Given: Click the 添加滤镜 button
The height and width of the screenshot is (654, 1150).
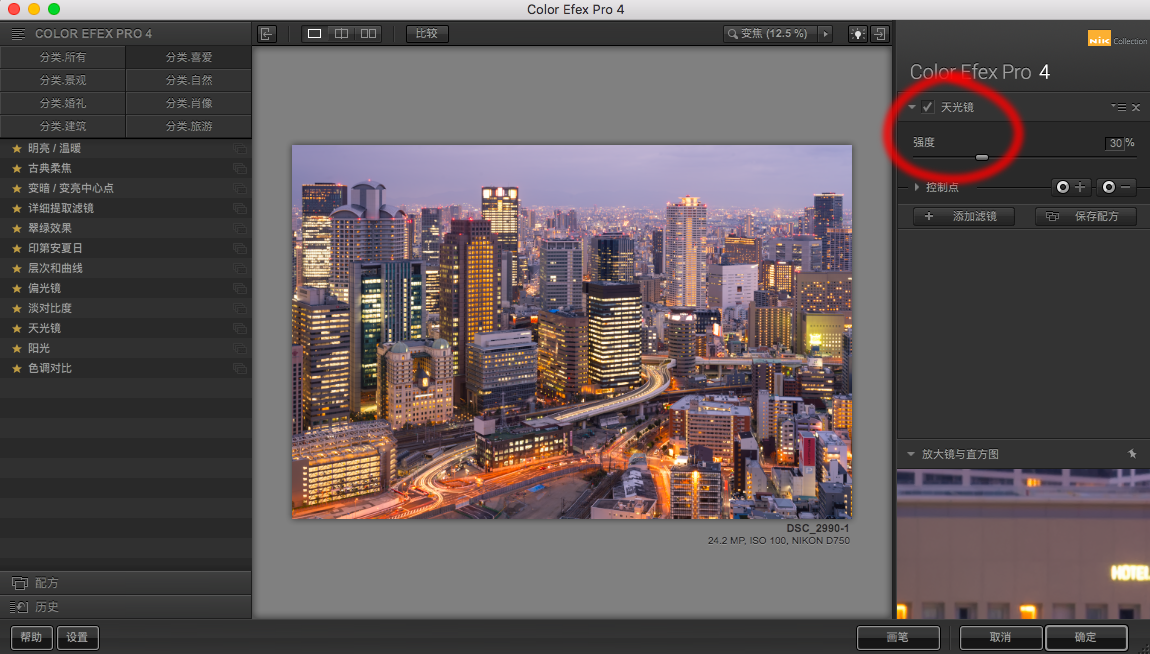Looking at the screenshot, I should 963,216.
